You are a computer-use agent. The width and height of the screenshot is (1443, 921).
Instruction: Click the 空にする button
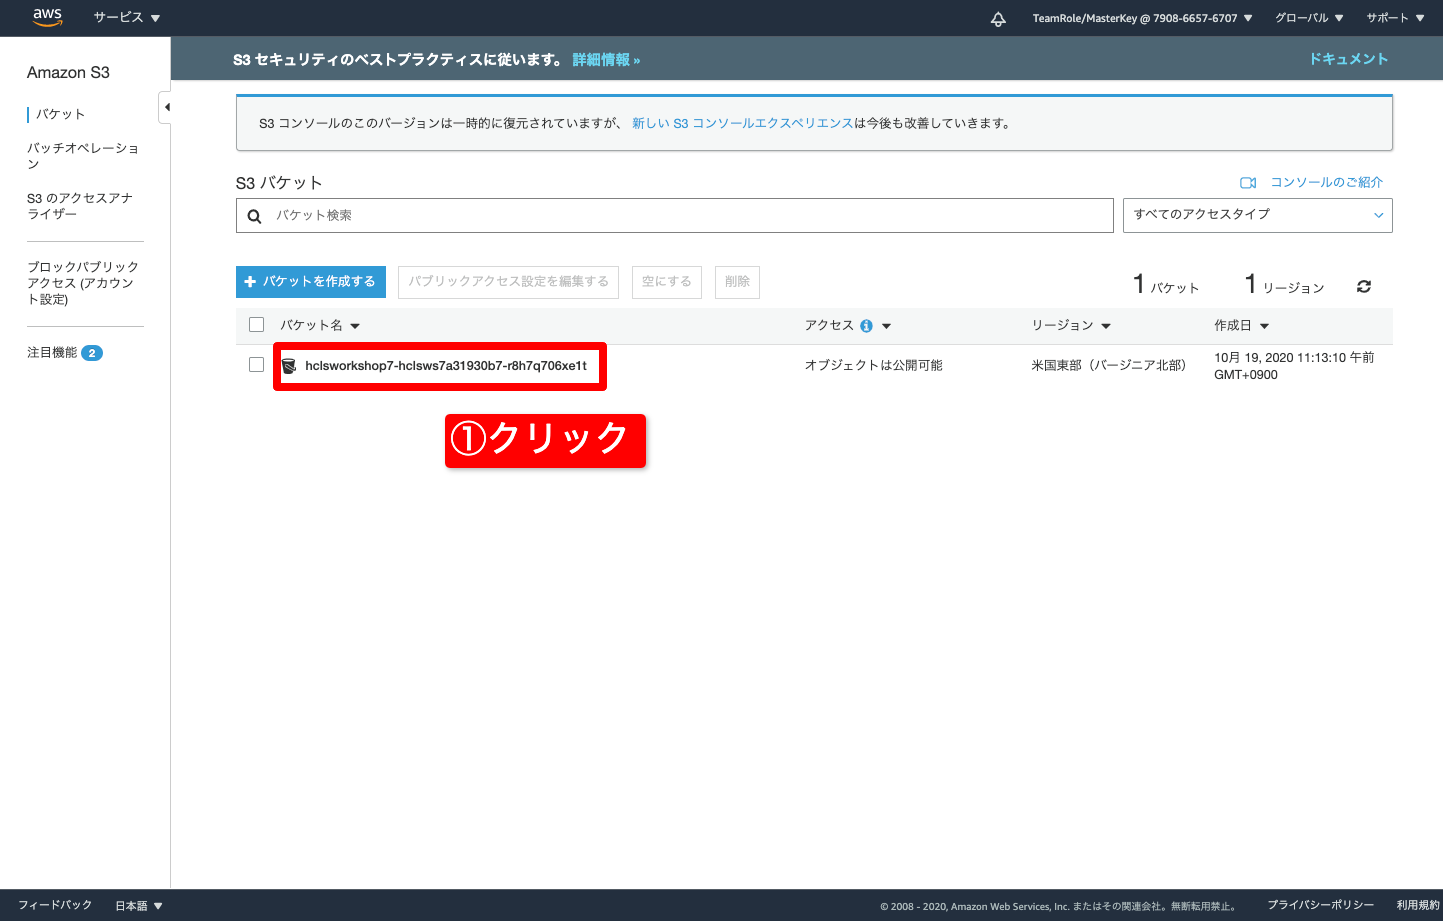click(667, 282)
